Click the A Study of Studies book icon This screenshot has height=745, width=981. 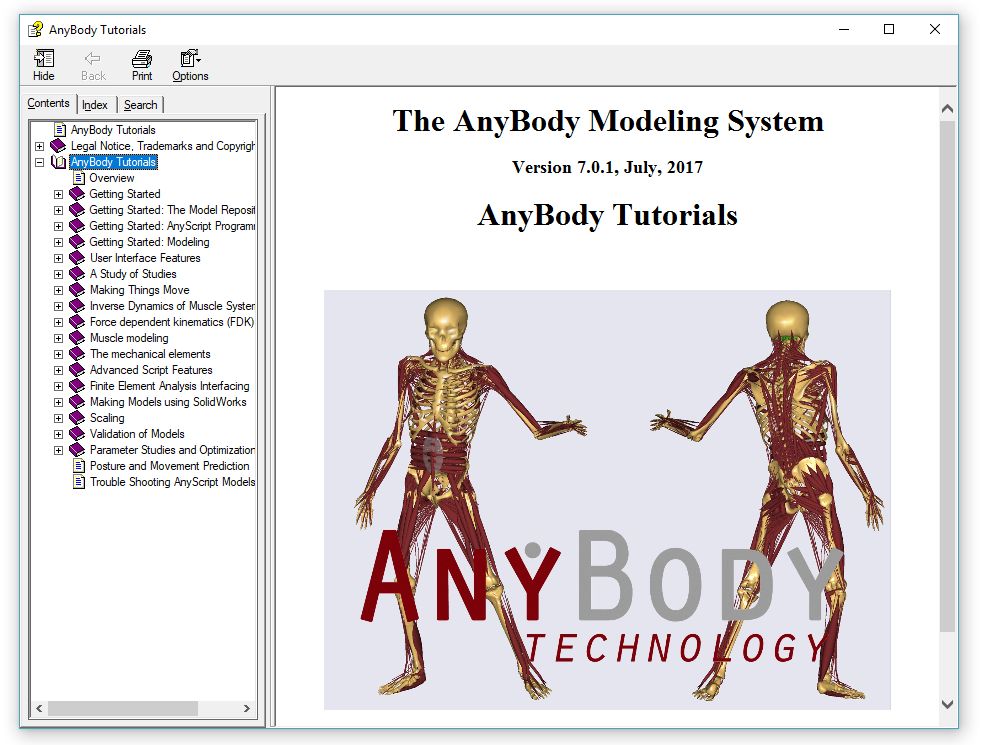77,274
